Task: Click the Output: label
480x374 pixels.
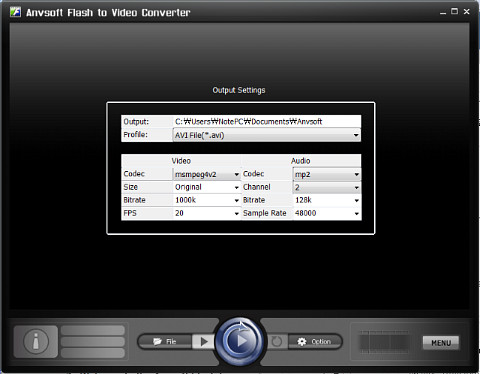Action: point(136,122)
